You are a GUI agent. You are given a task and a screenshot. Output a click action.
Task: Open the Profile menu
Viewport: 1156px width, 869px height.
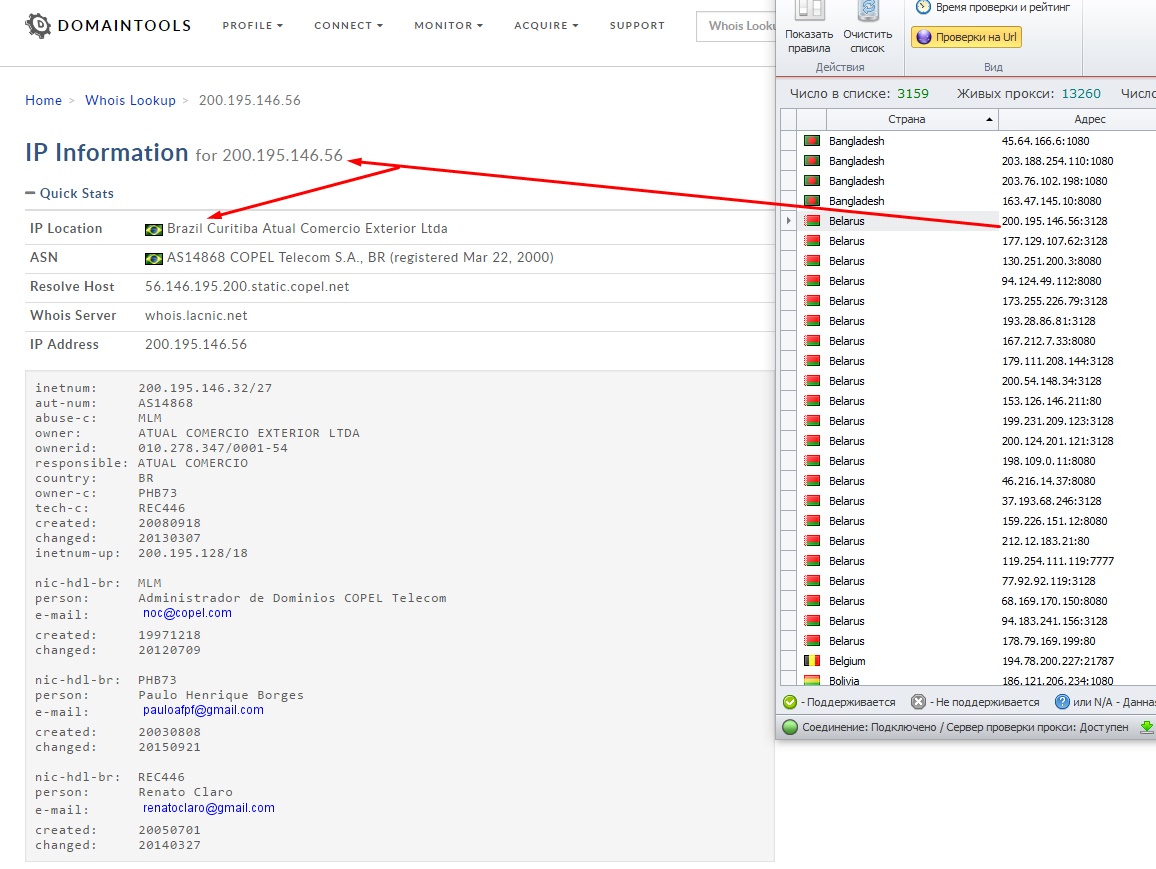(x=252, y=26)
